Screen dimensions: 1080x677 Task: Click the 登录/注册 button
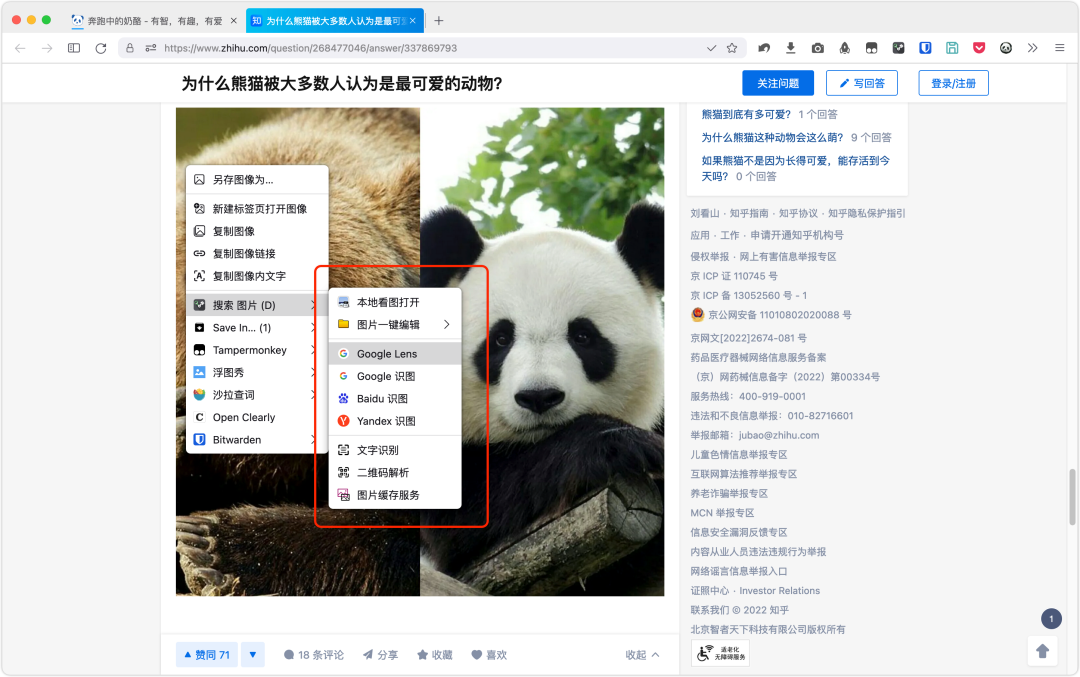click(x=953, y=83)
